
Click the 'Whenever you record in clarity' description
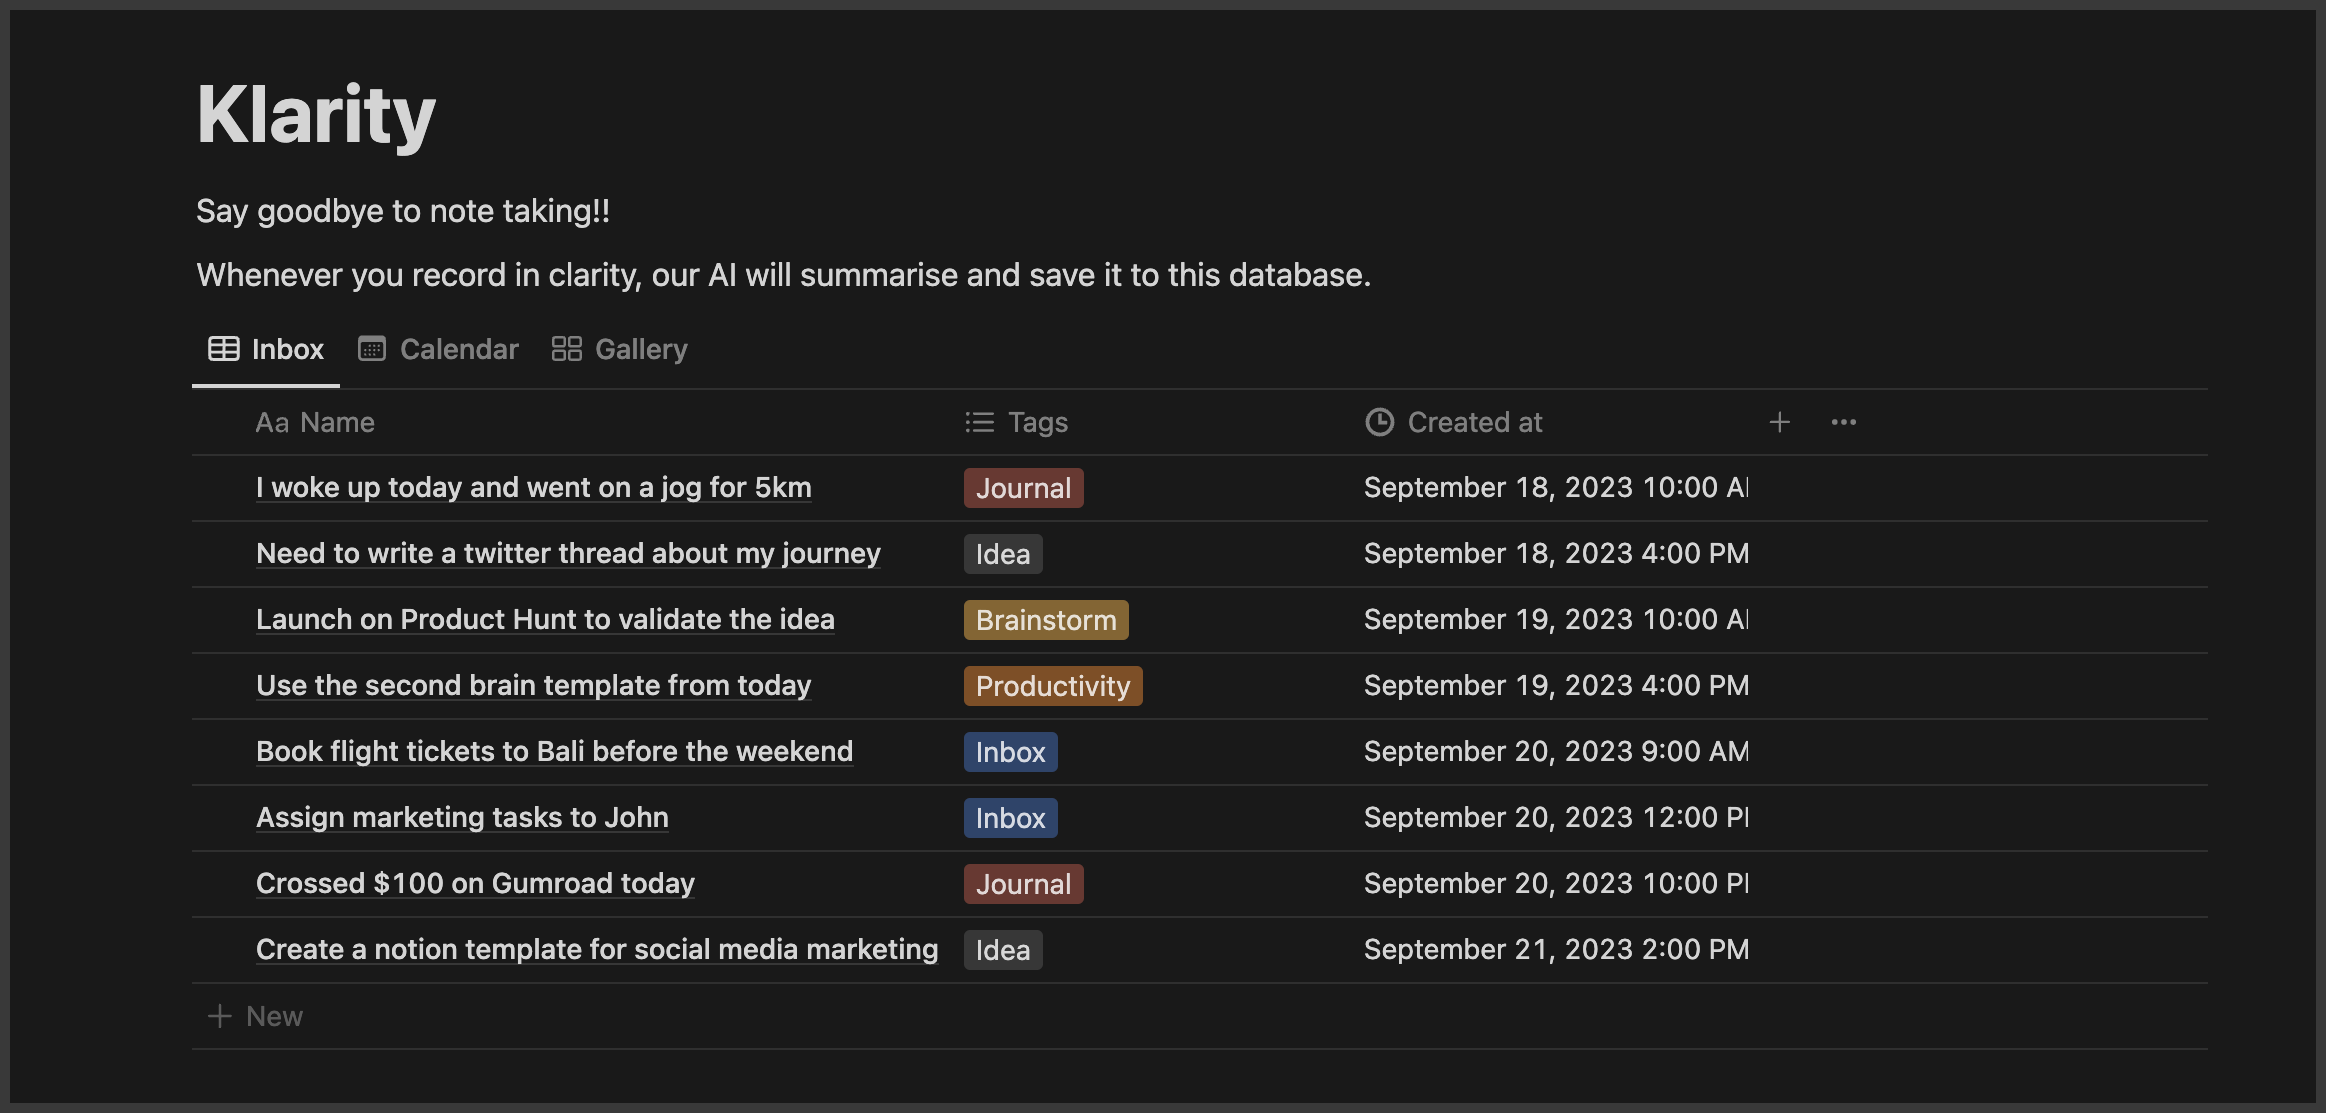(x=783, y=275)
